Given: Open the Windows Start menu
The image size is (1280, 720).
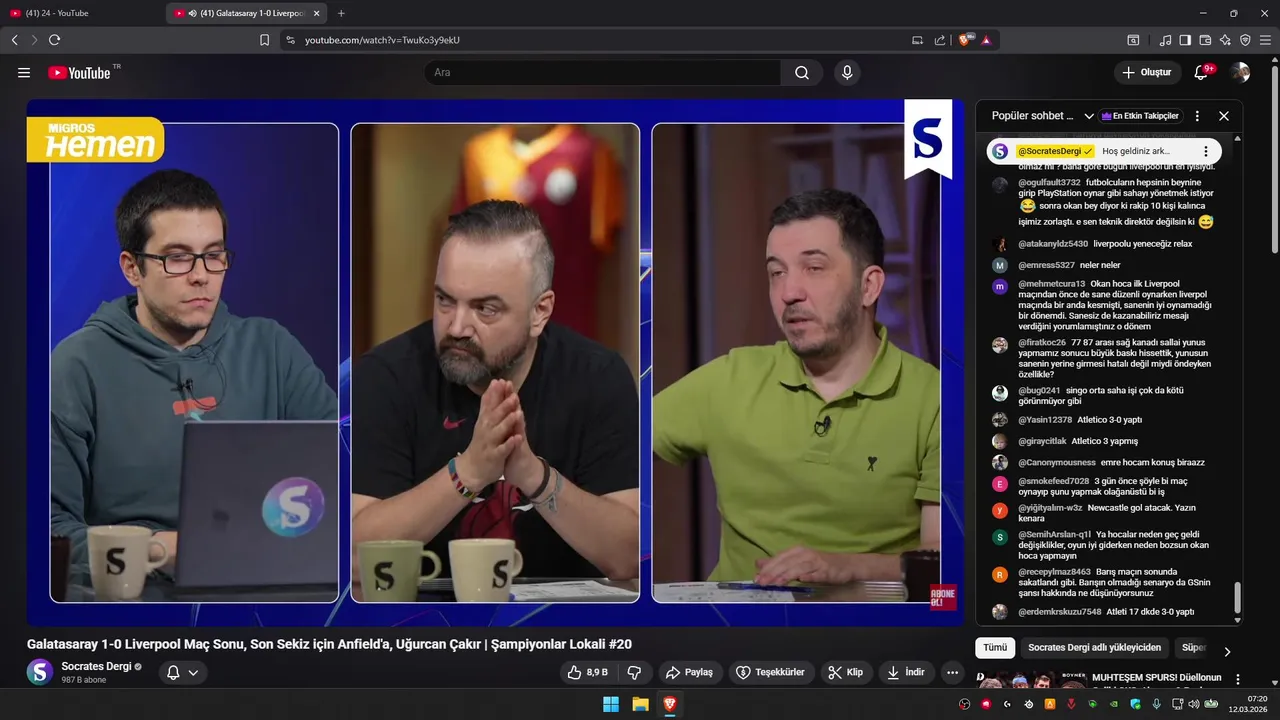Looking at the screenshot, I should tap(611, 704).
